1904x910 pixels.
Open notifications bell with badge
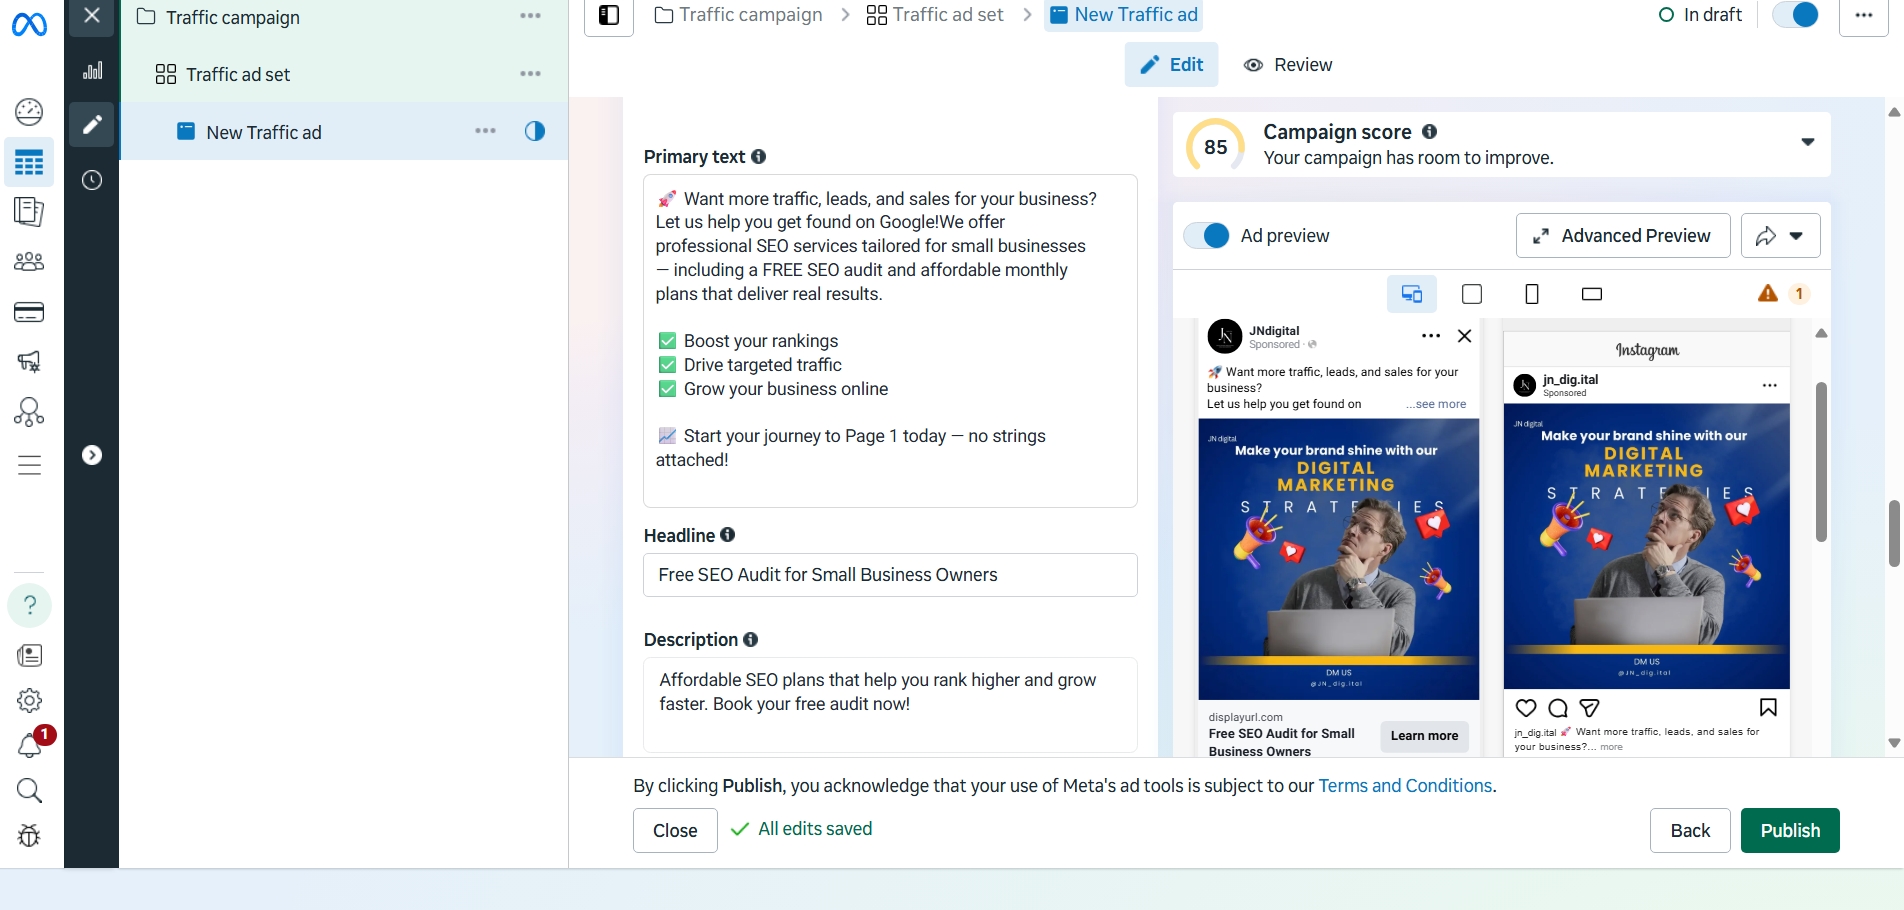point(29,744)
